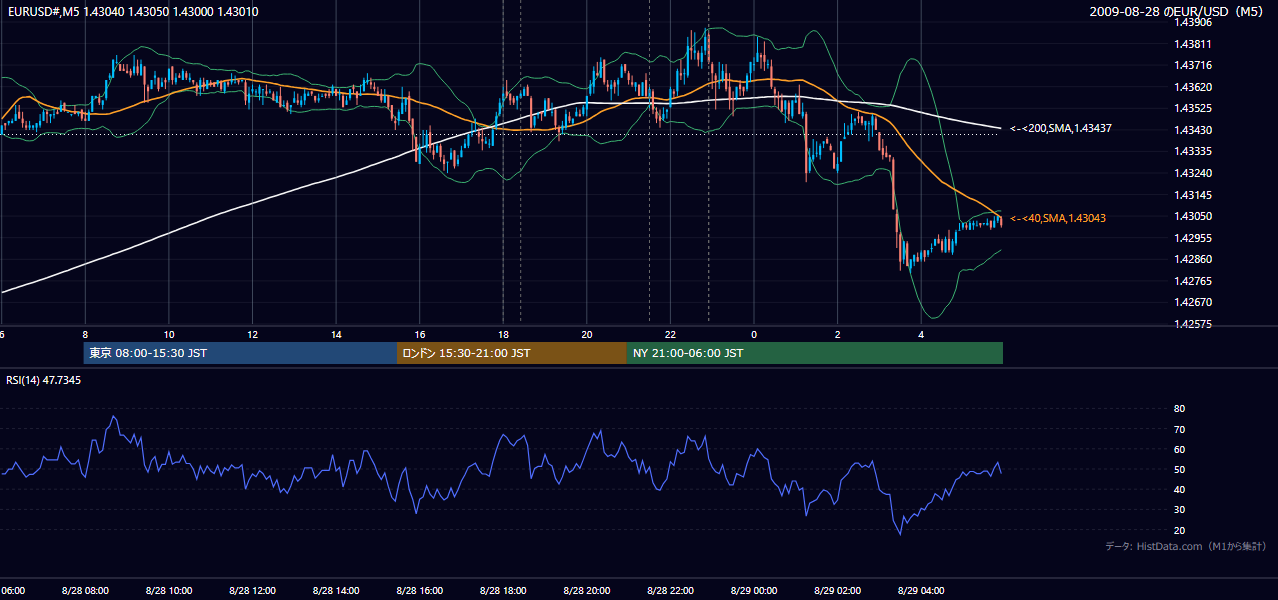Image resolution: width=1278 pixels, height=600 pixels.
Task: Click RSI scale value 30
Action: (x=1180, y=510)
